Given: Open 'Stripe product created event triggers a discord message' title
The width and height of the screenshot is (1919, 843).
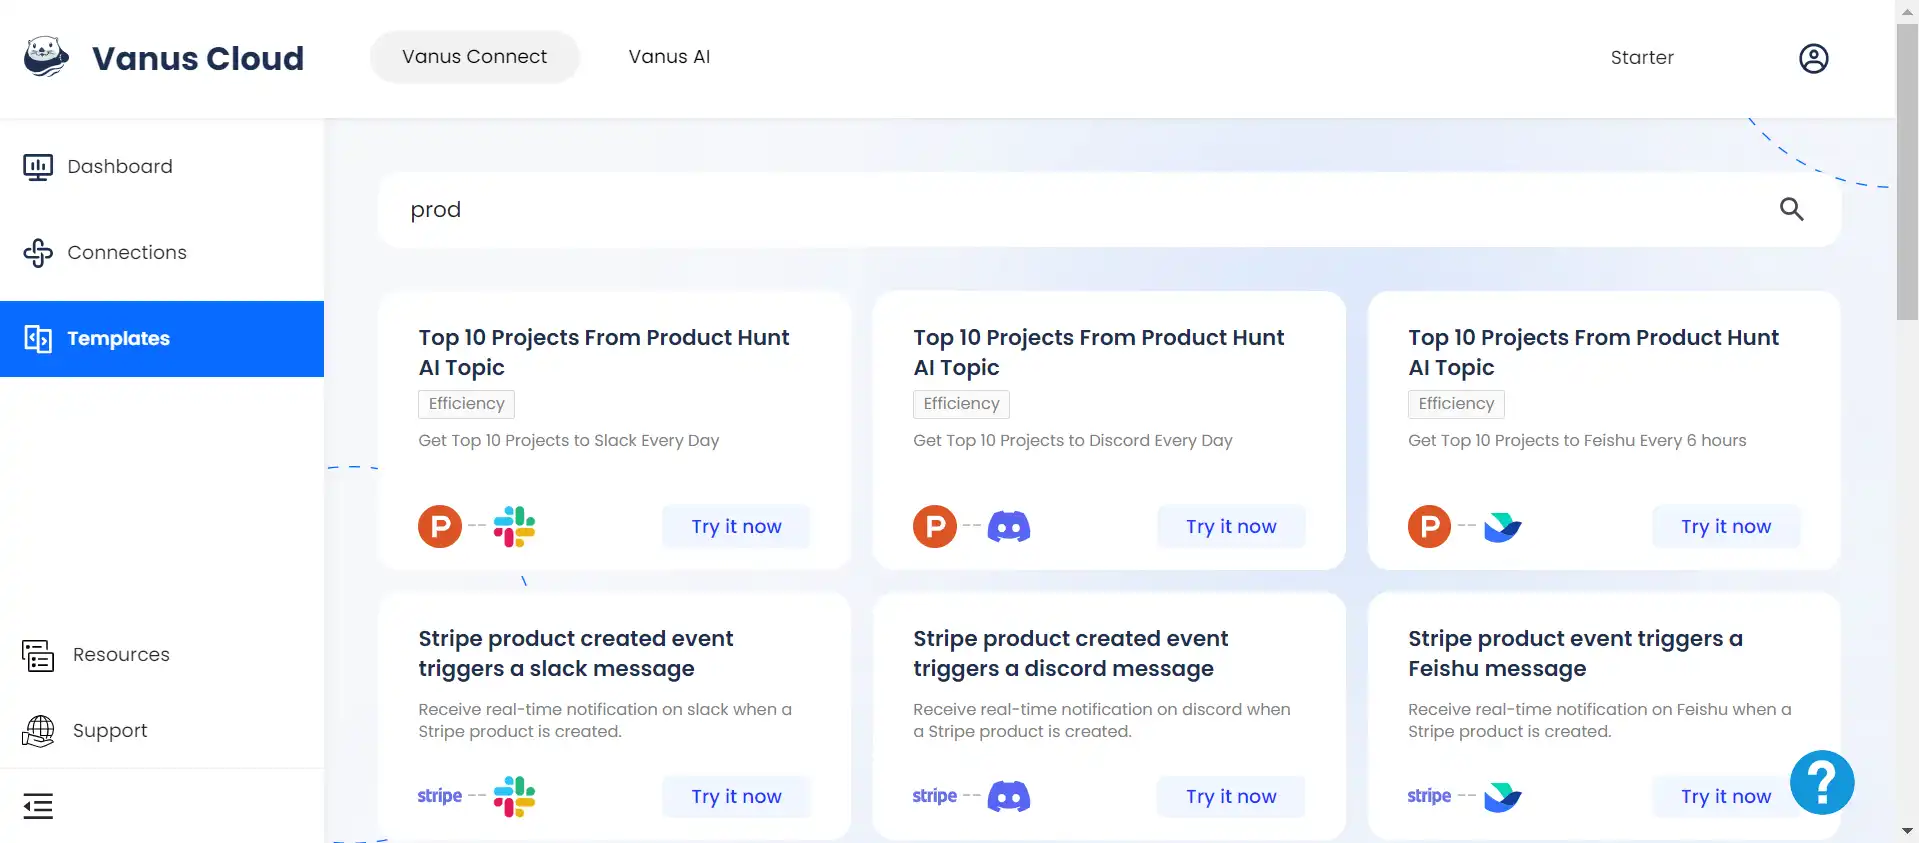Looking at the screenshot, I should (x=1071, y=653).
